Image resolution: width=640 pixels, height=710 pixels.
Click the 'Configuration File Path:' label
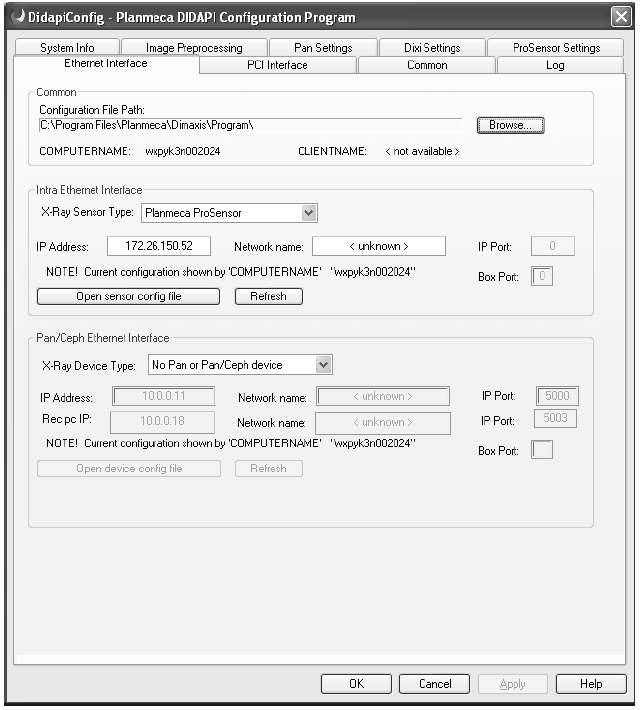92,110
